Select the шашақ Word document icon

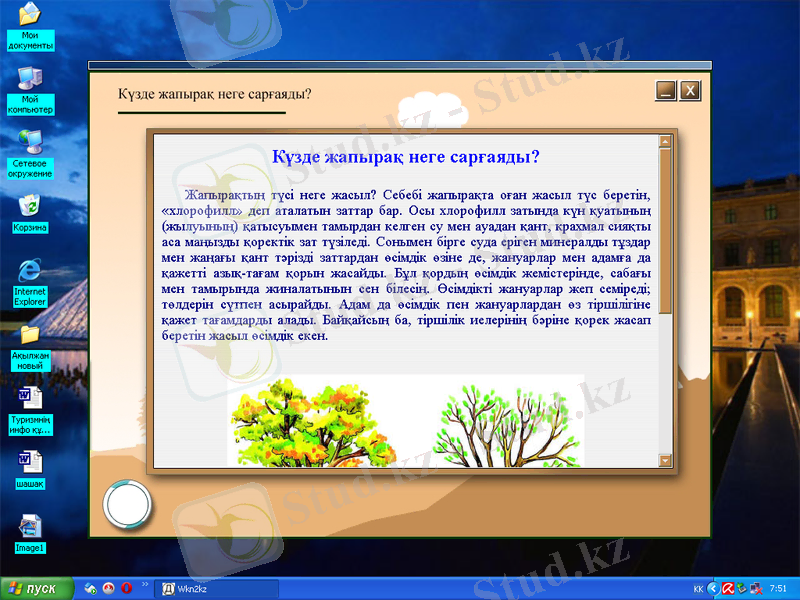30,462
